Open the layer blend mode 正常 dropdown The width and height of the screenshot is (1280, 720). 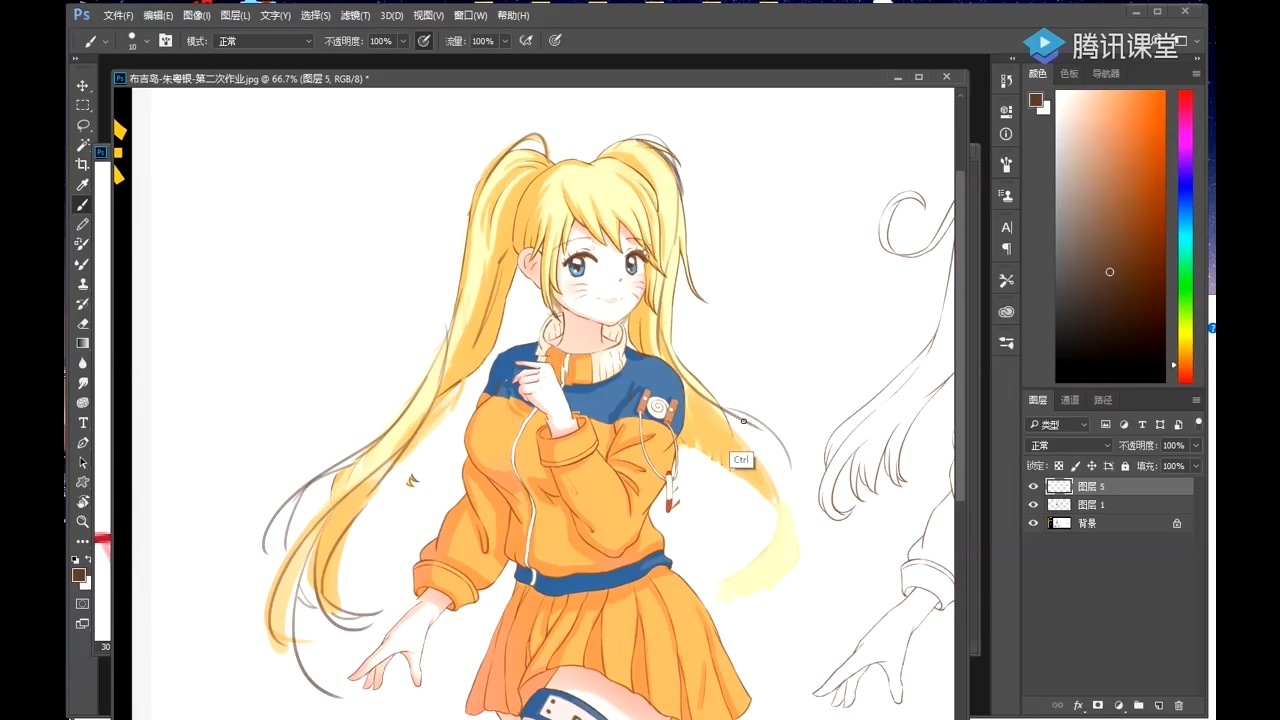click(1069, 446)
